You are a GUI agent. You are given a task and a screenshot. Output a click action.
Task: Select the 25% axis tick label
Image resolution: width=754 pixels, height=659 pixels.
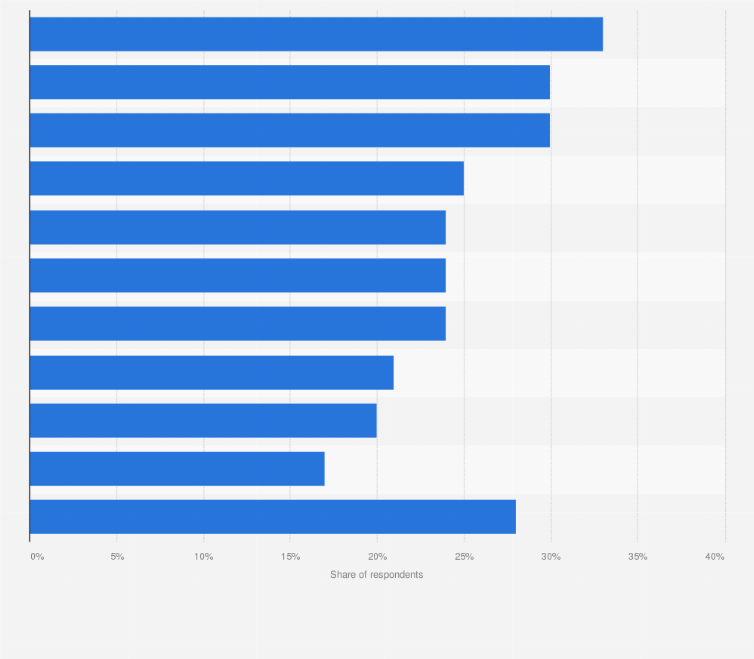tap(464, 556)
